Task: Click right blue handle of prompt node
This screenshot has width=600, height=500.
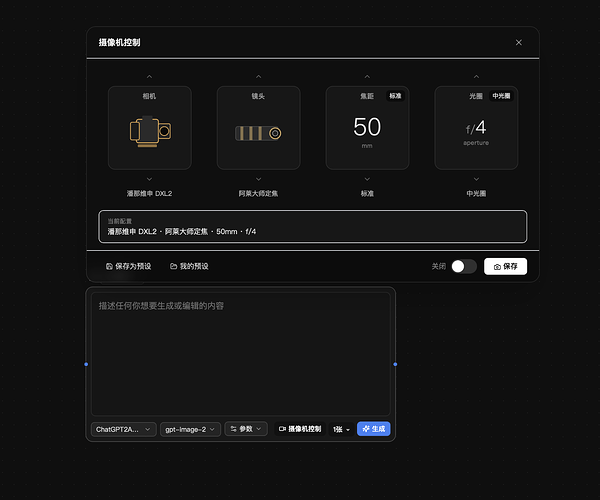Action: pos(395,364)
